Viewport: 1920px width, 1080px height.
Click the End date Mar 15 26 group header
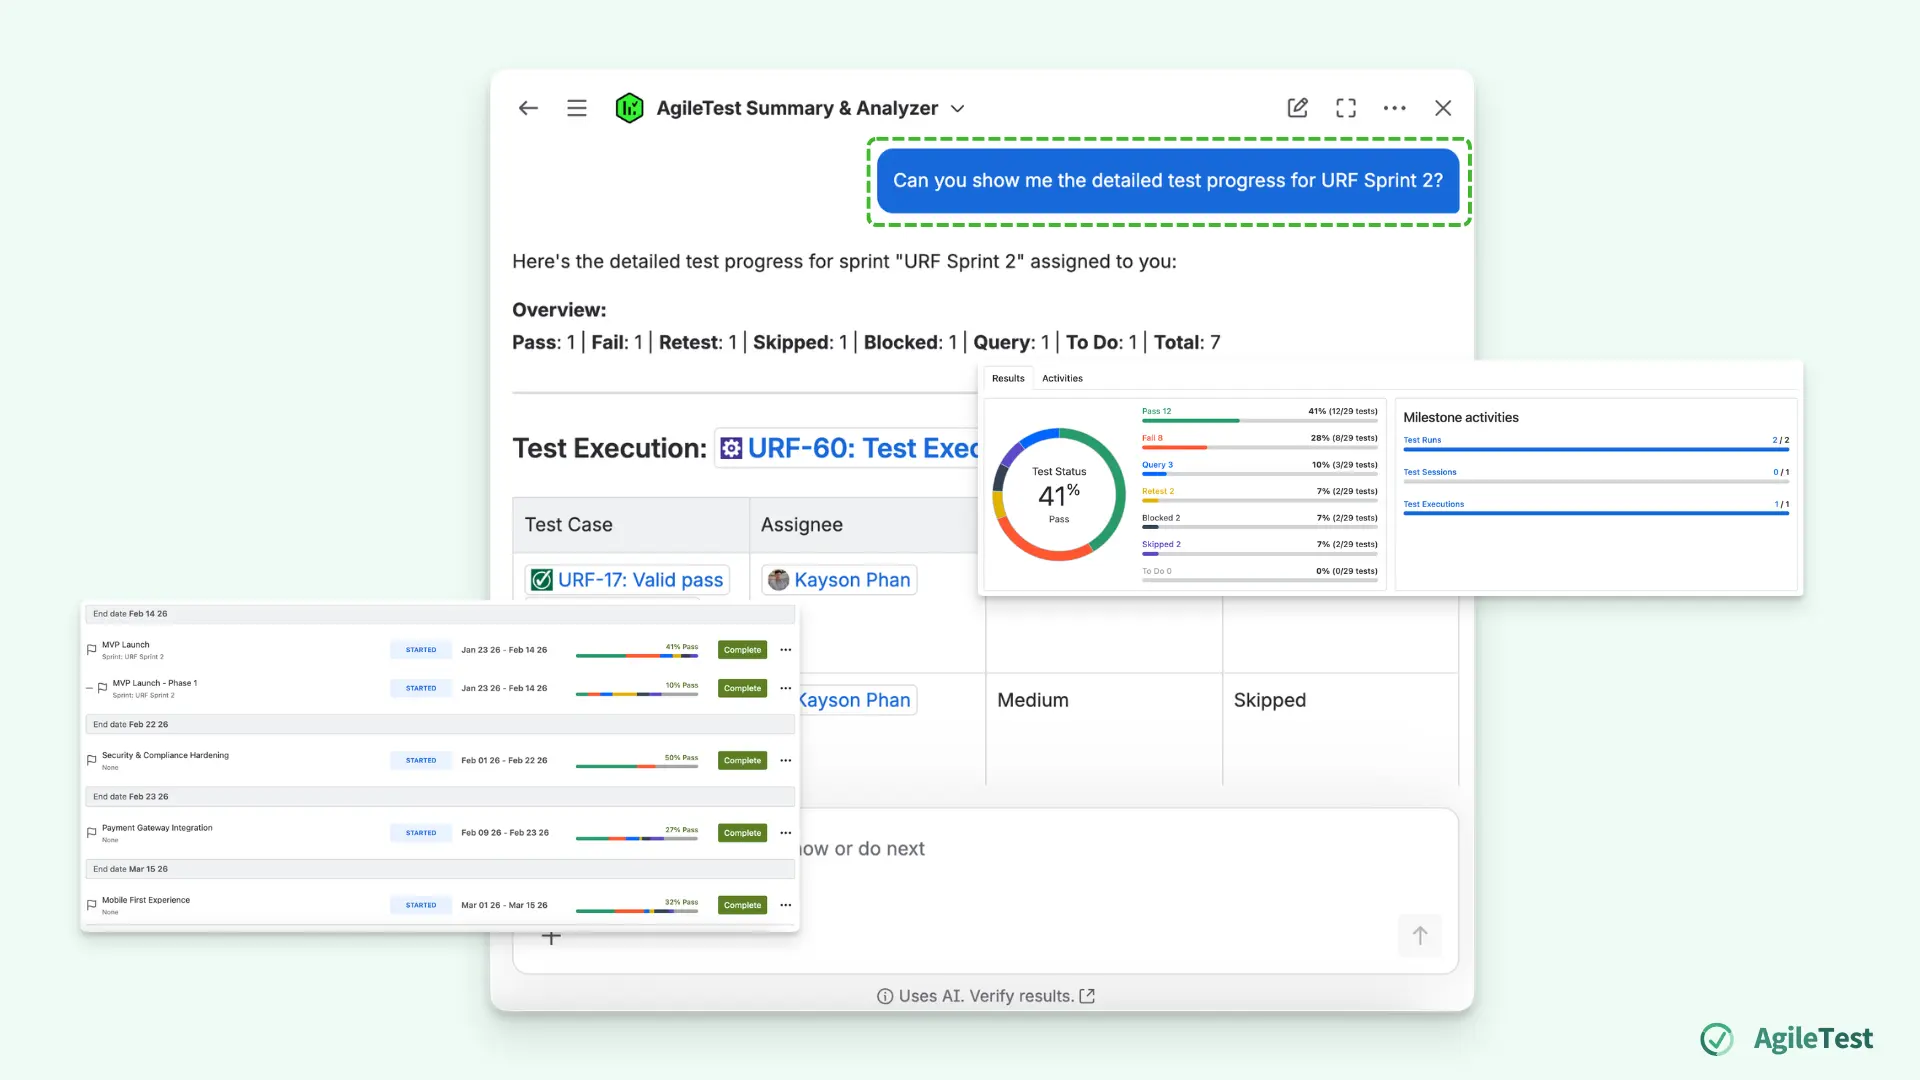440,869
